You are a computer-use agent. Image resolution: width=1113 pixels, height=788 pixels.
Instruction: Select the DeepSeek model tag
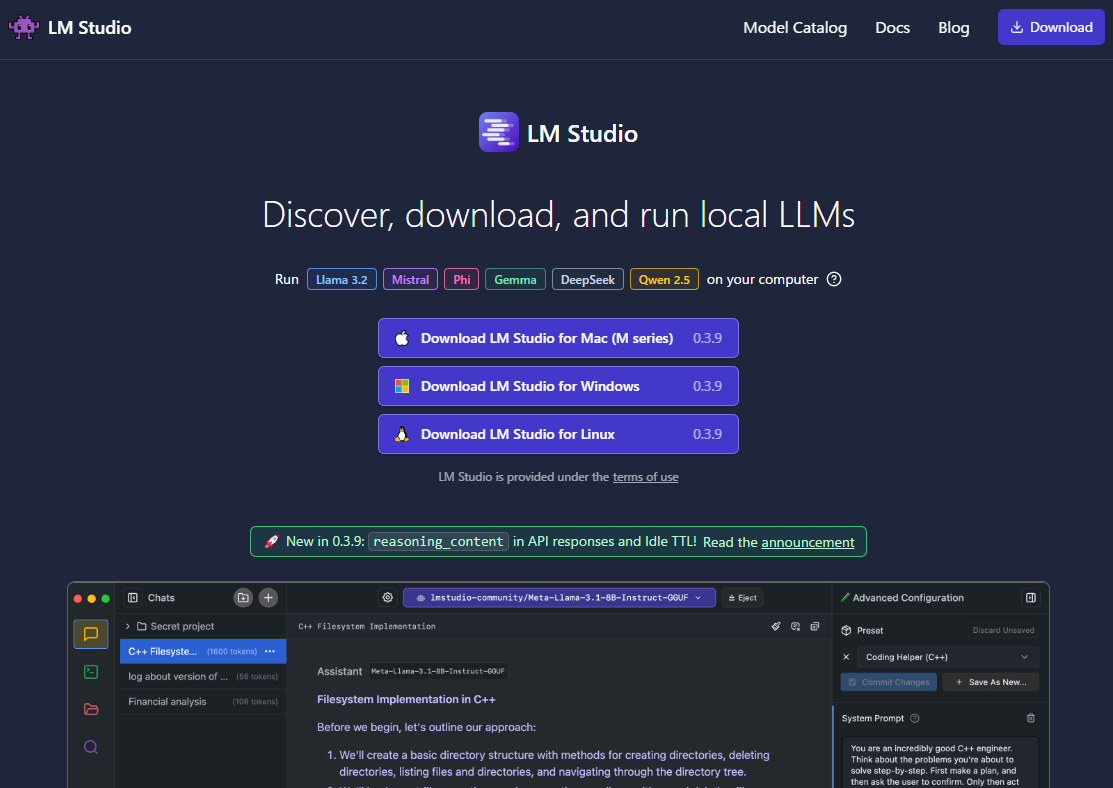pos(588,279)
